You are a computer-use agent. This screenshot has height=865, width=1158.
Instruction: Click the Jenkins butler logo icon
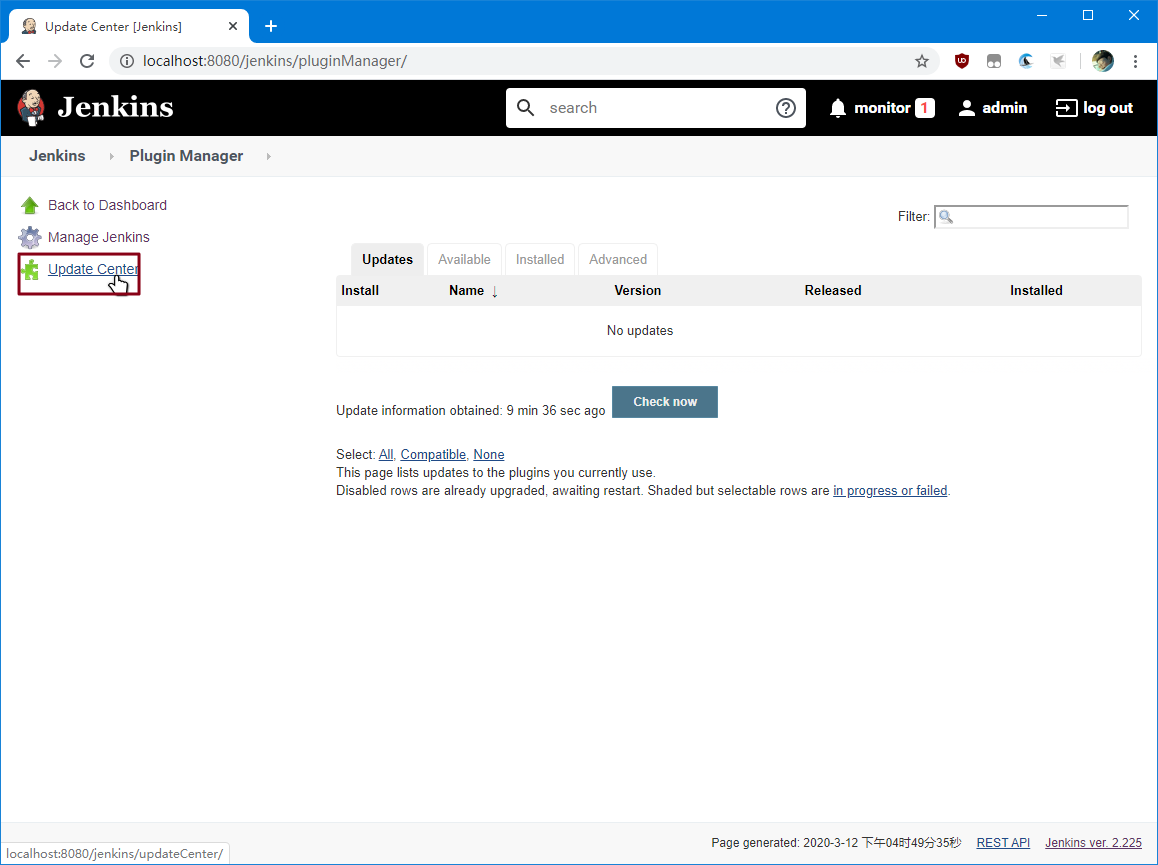[31, 108]
